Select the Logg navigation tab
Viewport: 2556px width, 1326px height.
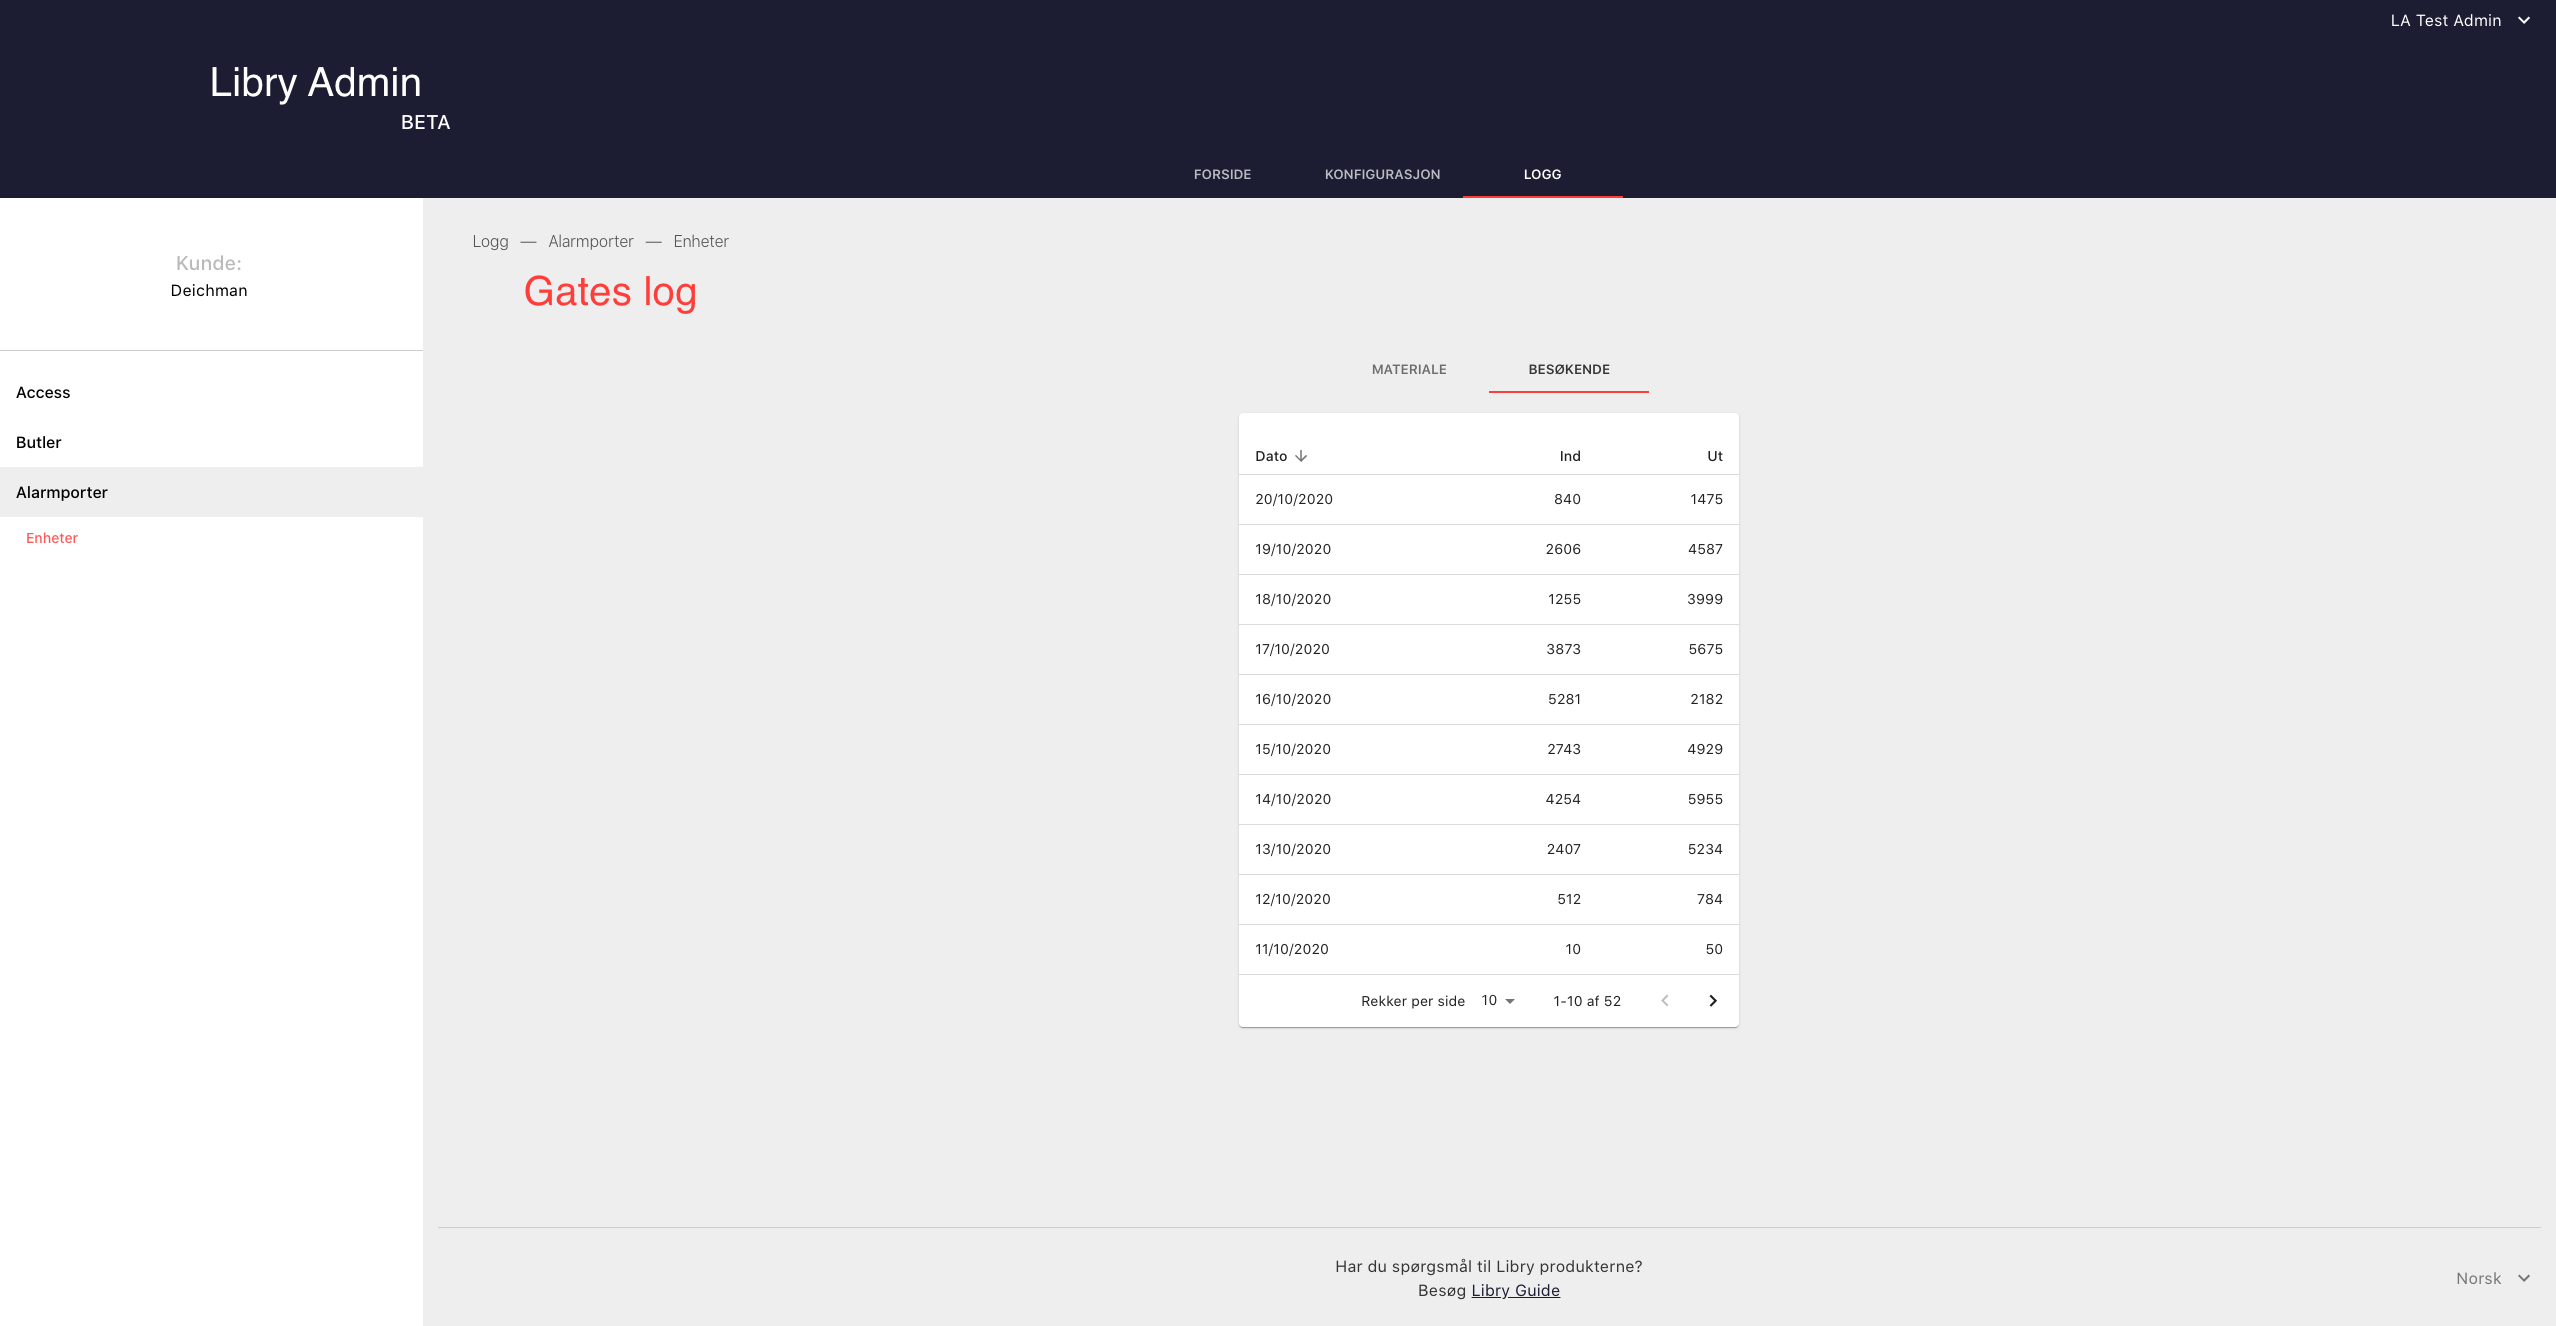pyautogui.click(x=1542, y=174)
